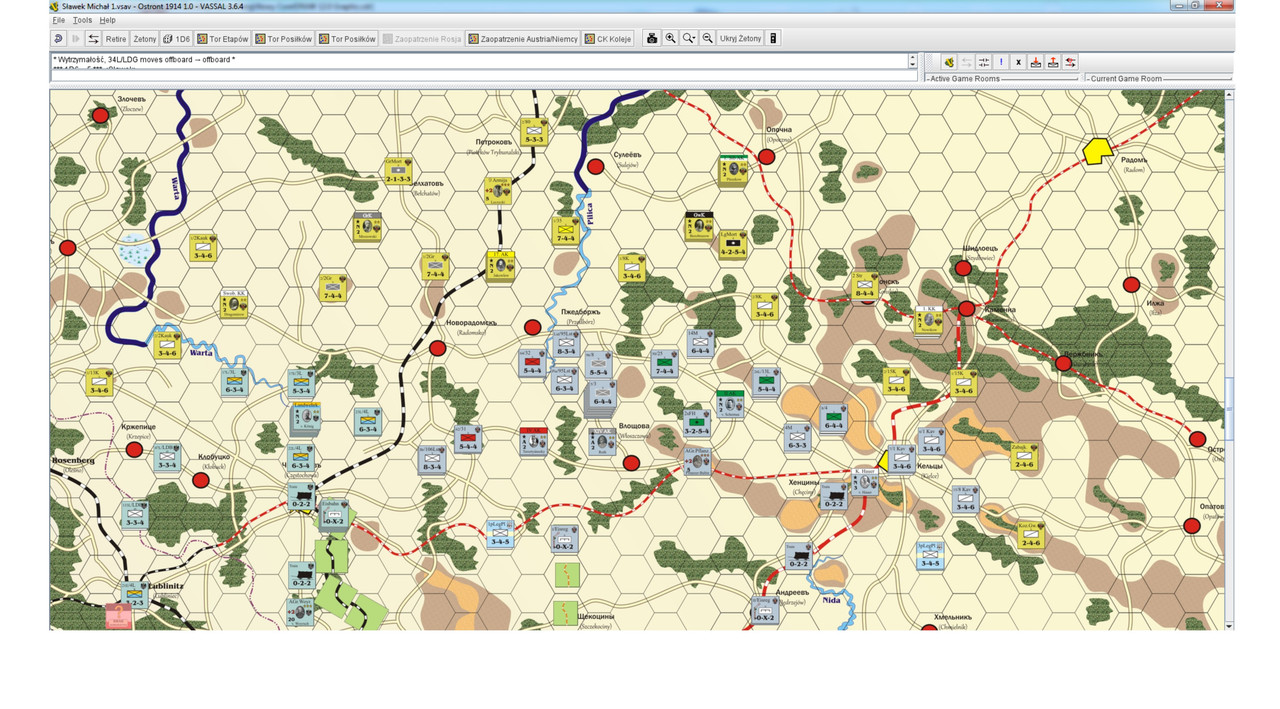Click the chat message input field
The height and width of the screenshot is (709, 1280).
pyautogui.click(x=483, y=76)
